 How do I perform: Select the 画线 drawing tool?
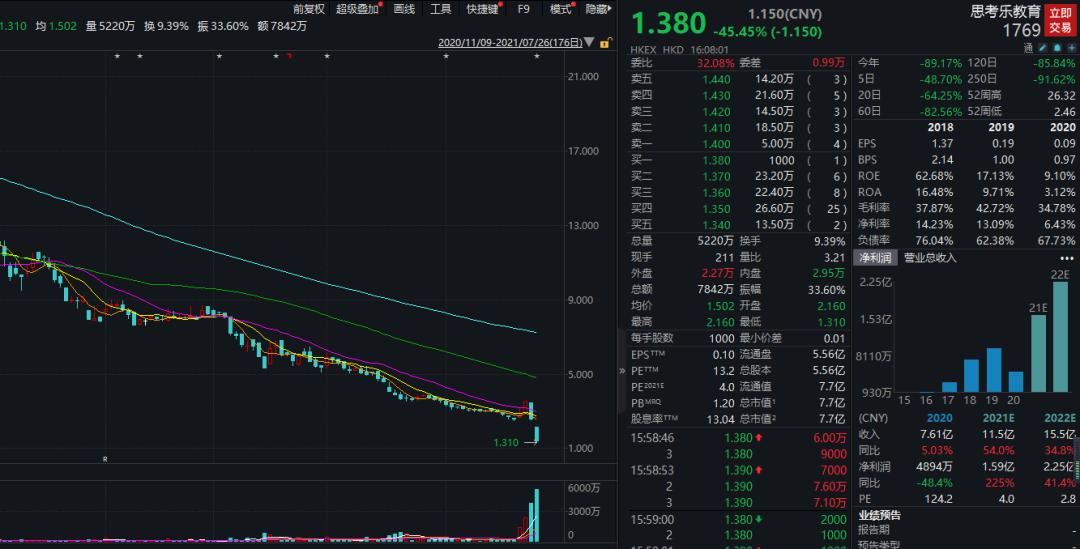click(404, 9)
